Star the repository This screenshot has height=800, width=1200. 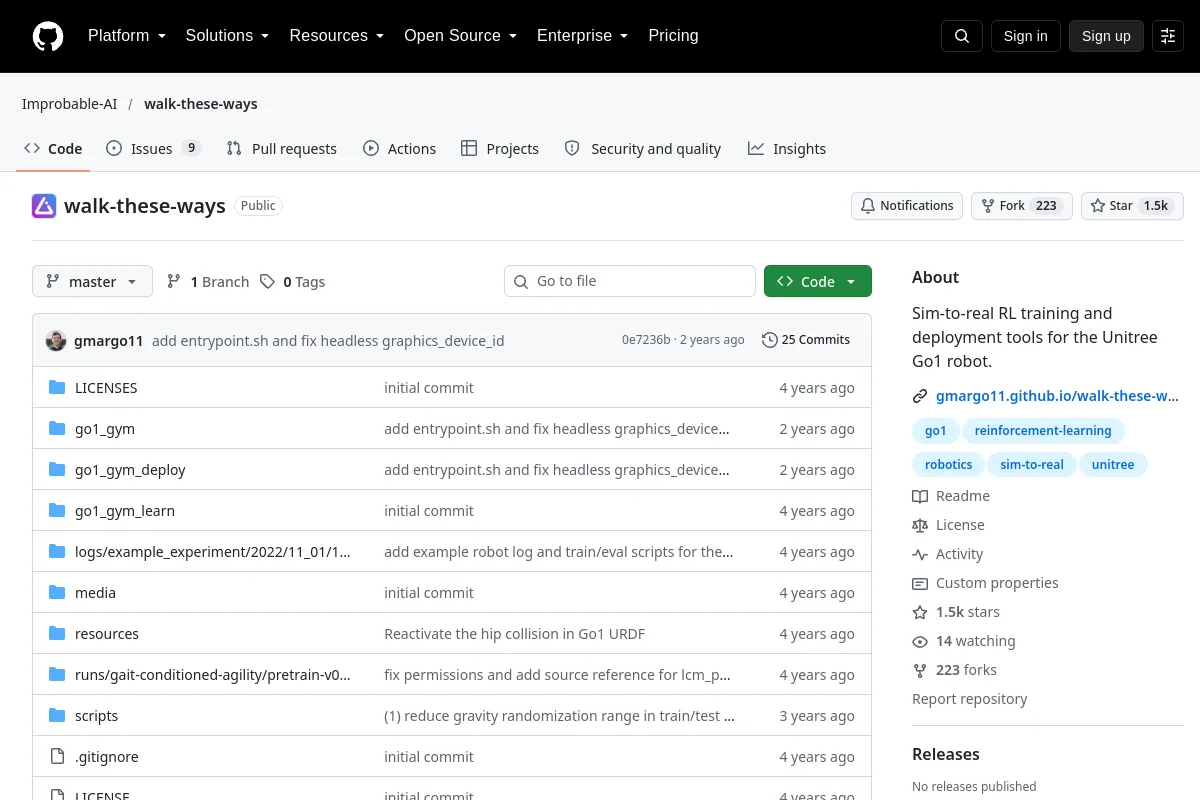[x=1132, y=206]
